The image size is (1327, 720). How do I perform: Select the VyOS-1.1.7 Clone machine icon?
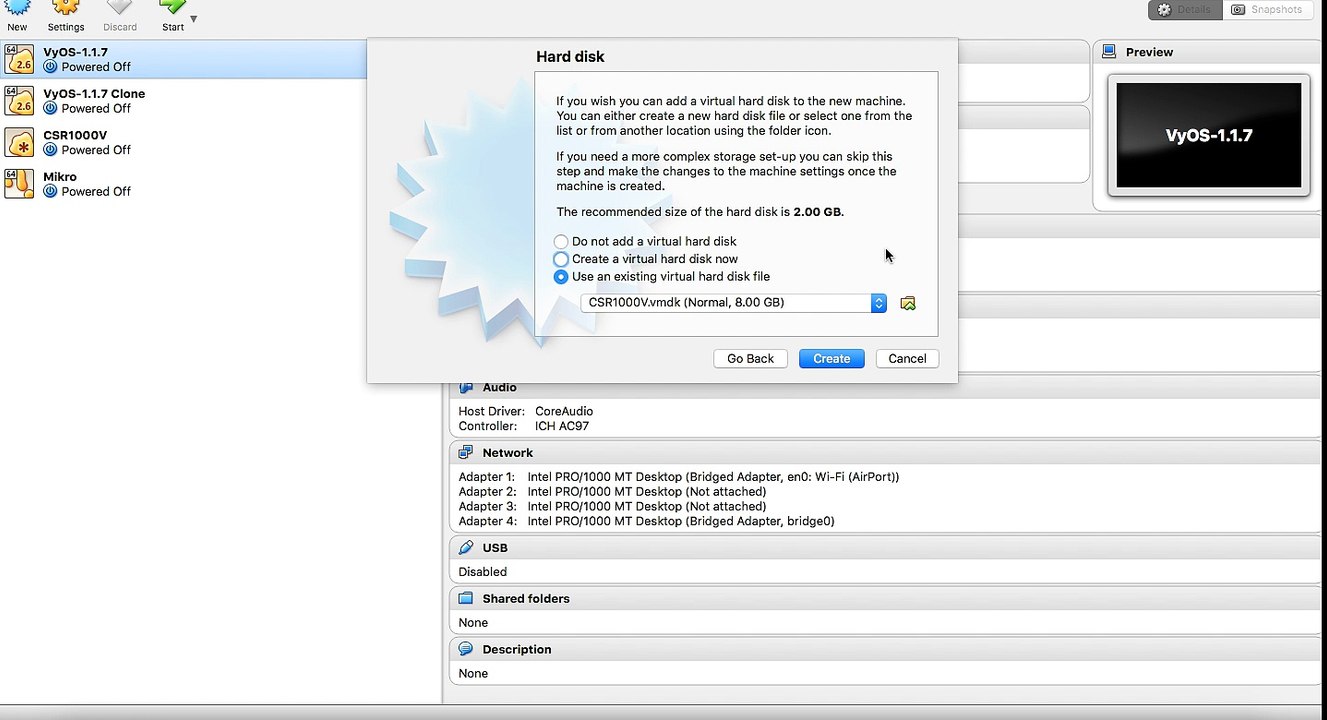19,101
